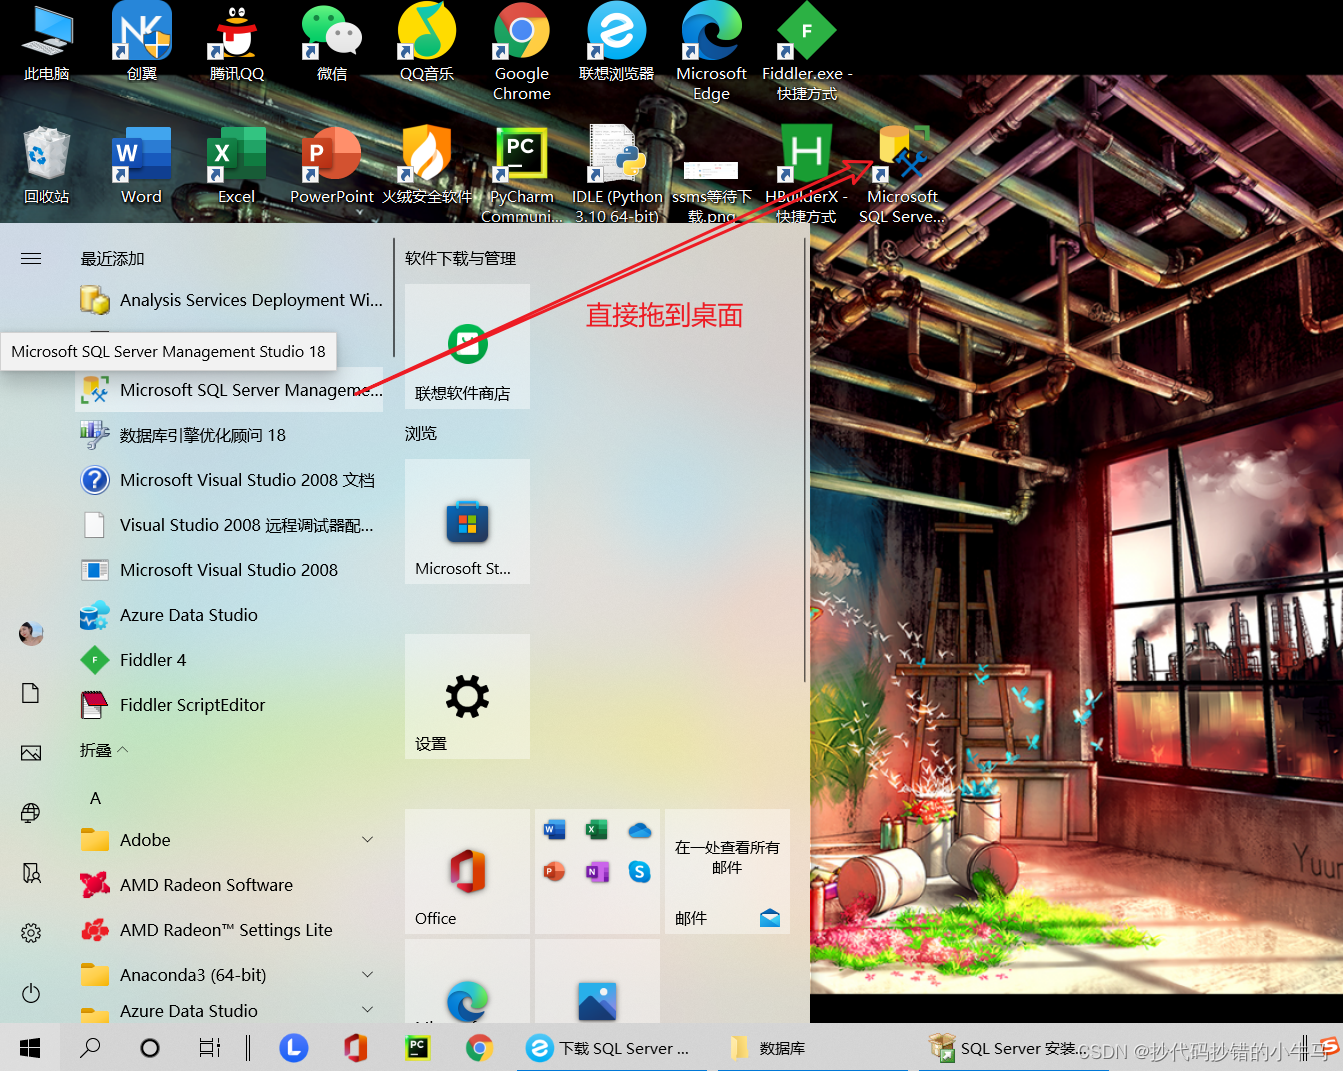Screen dimensions: 1343x1071
Task: Open PowerPoint desktop shortcut
Action: (332, 167)
